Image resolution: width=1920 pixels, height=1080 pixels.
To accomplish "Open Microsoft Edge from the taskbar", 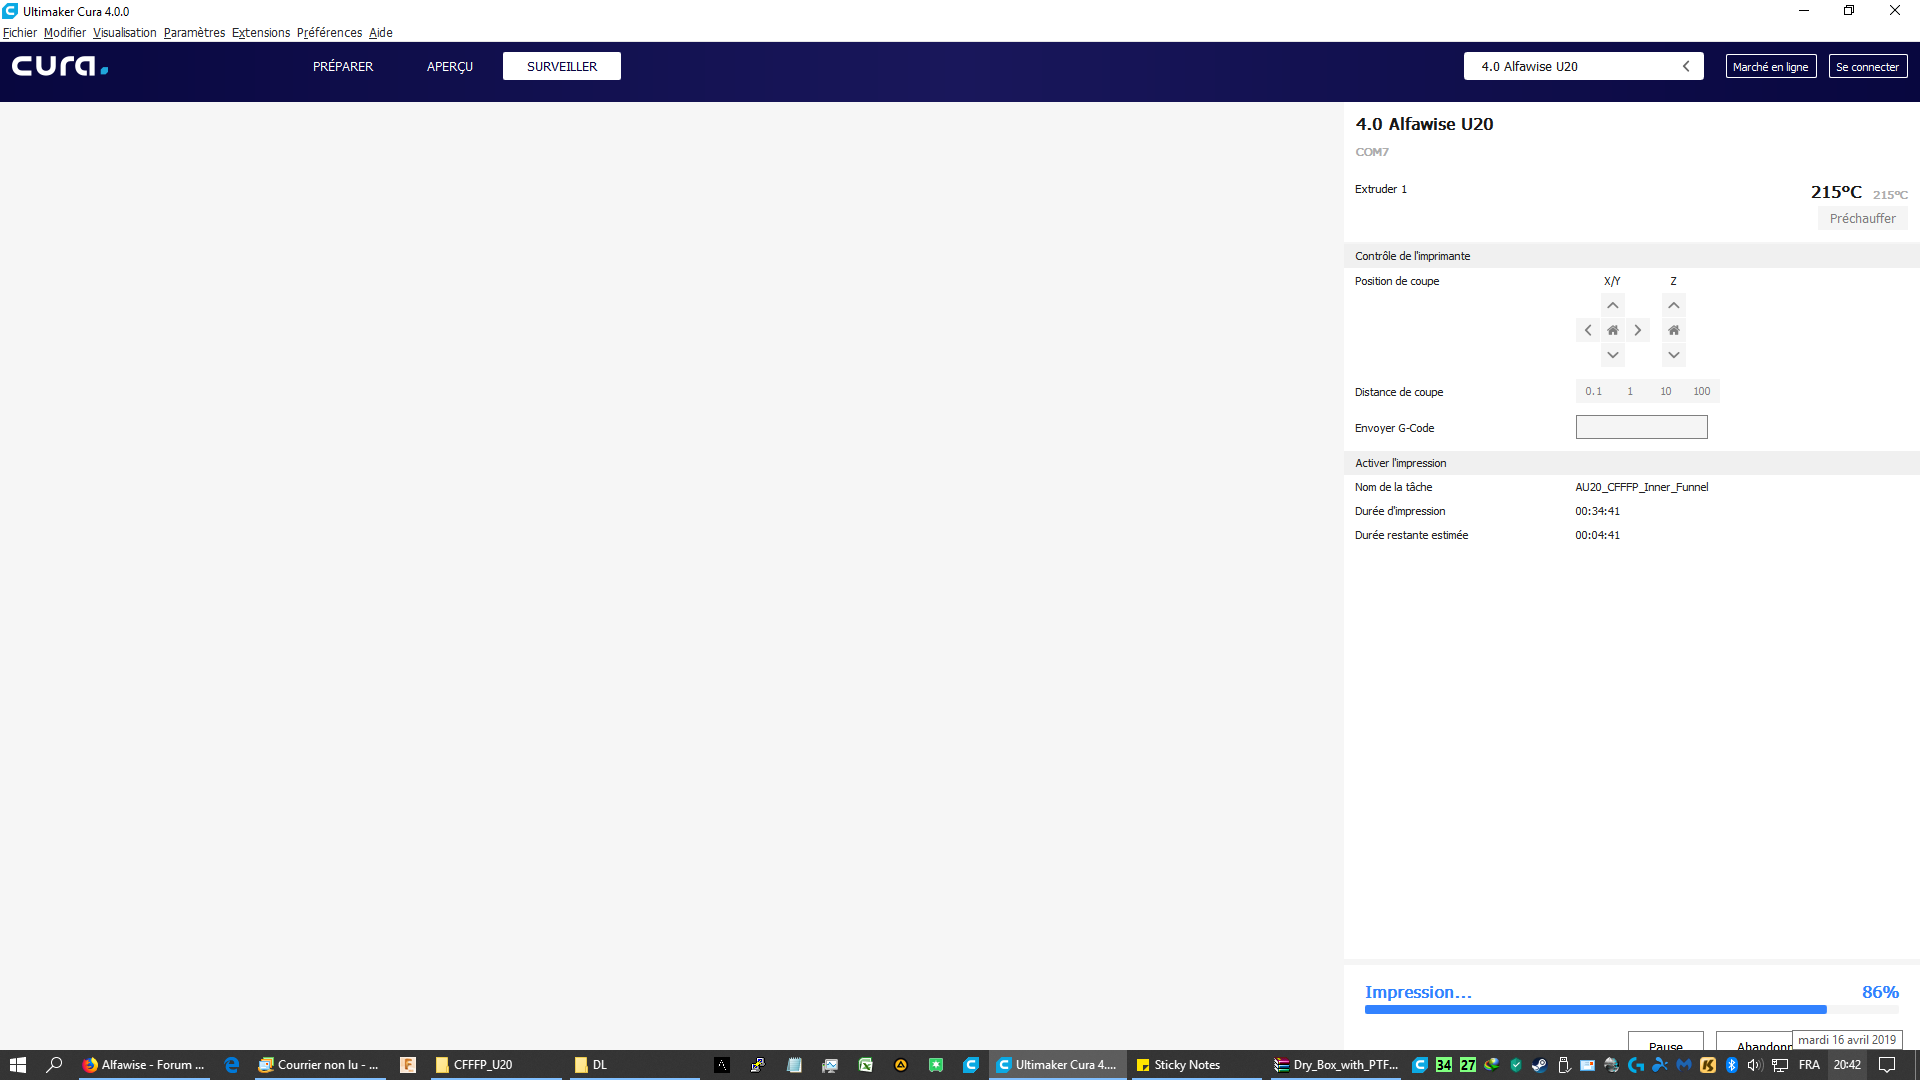I will [232, 1065].
